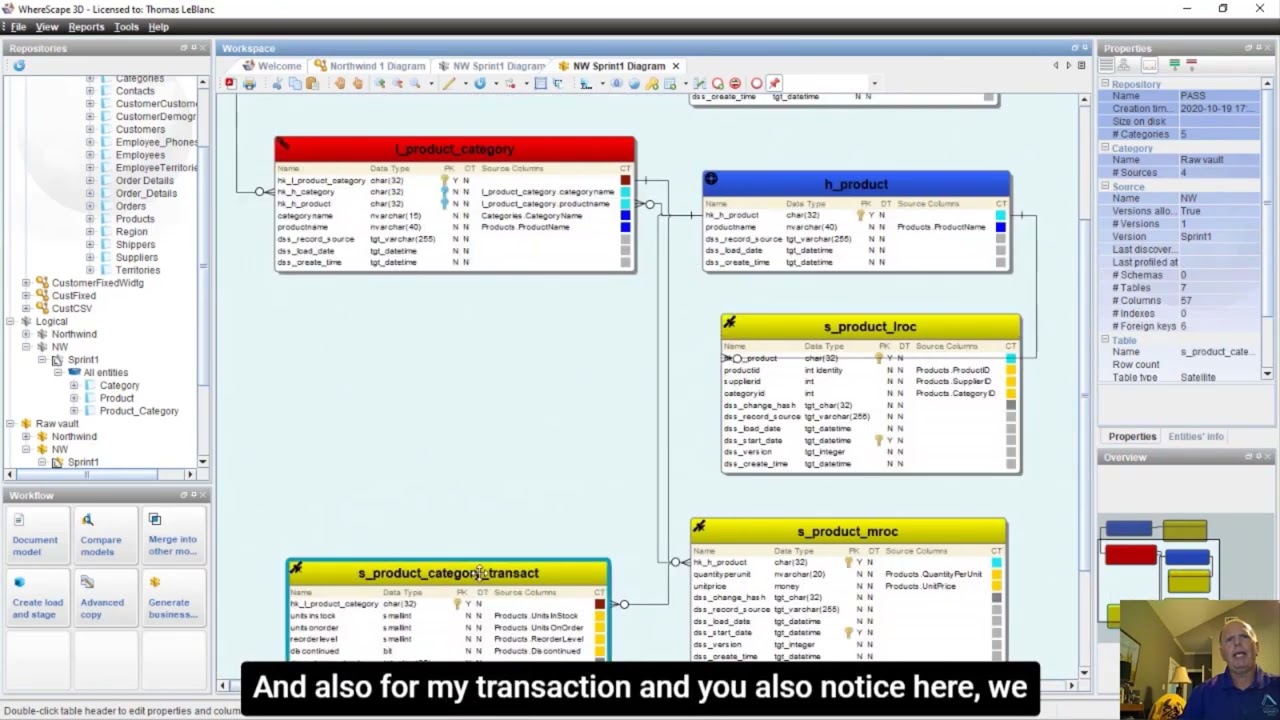Click the blue refresh diagram icon
This screenshot has width=1280, height=720.
pyautogui.click(x=480, y=84)
